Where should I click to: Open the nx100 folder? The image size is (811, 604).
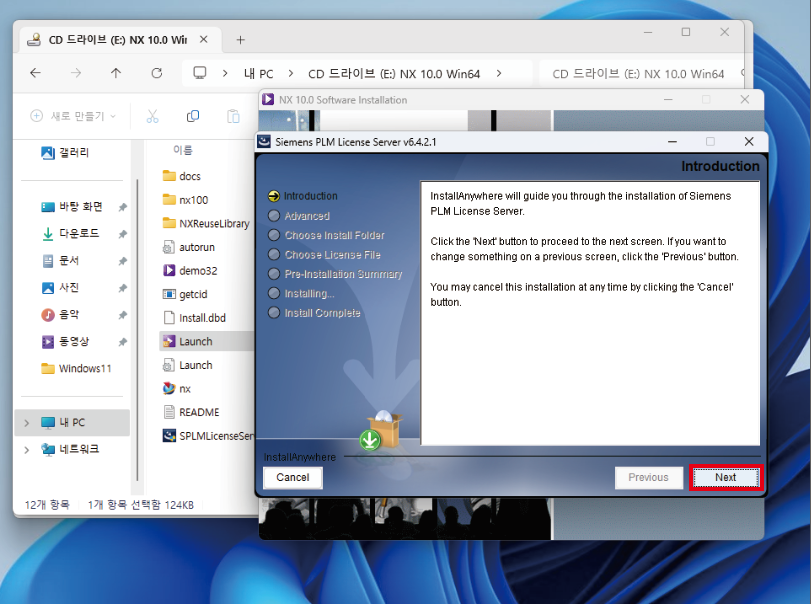point(185,200)
